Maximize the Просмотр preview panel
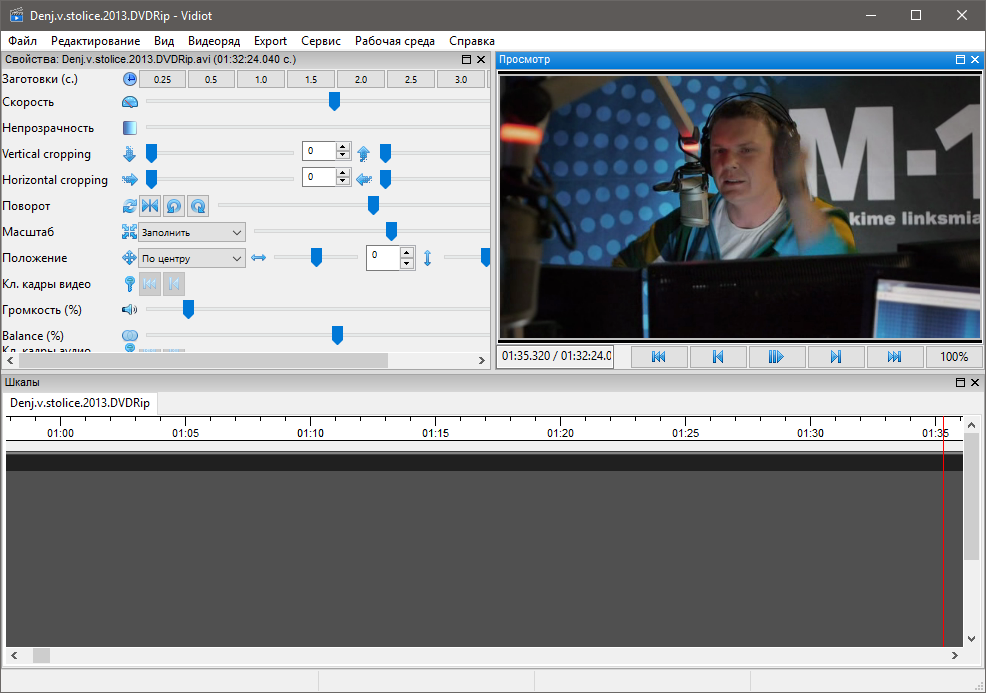The width and height of the screenshot is (986, 693). 960,60
